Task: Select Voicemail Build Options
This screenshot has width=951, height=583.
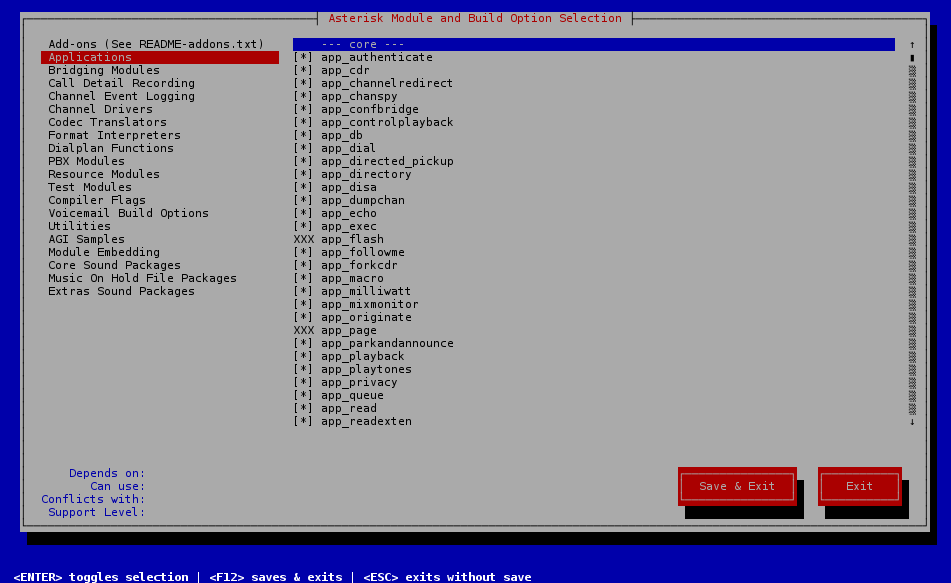Action: [x=128, y=213]
